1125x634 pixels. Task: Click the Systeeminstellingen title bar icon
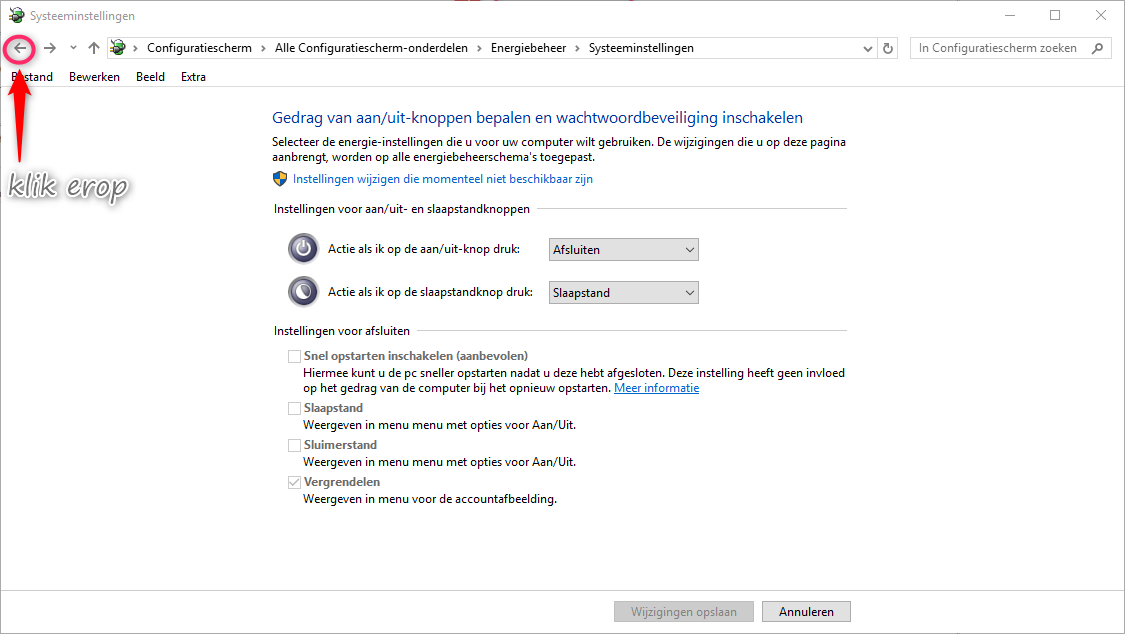click(16, 15)
